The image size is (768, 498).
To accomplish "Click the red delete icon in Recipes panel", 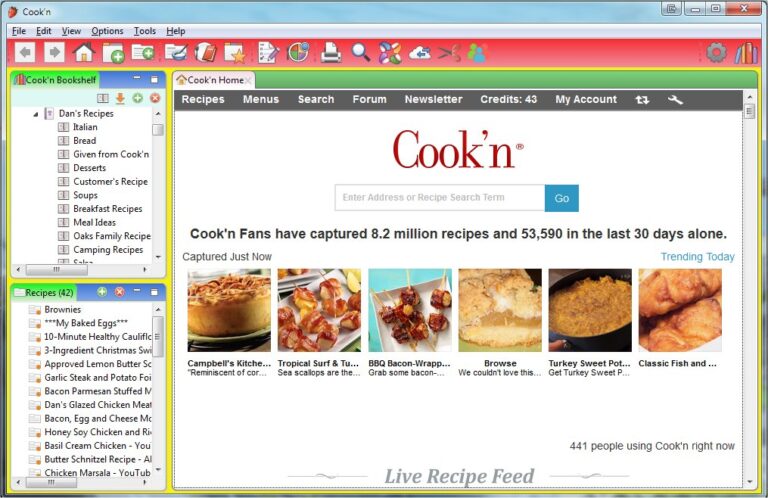I will [x=119, y=292].
